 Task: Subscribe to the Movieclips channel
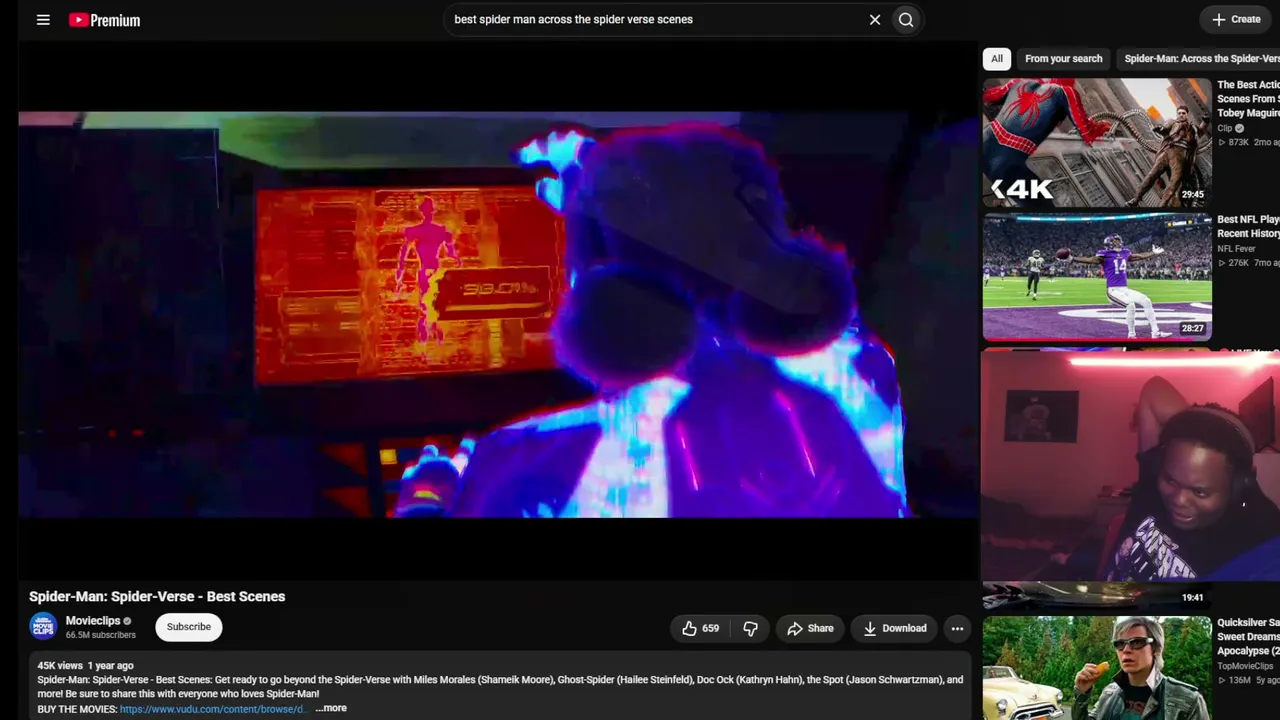(189, 627)
